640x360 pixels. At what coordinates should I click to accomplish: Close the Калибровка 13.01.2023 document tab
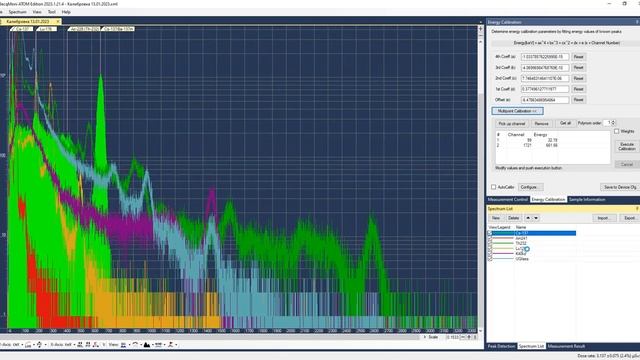[x=58, y=21]
